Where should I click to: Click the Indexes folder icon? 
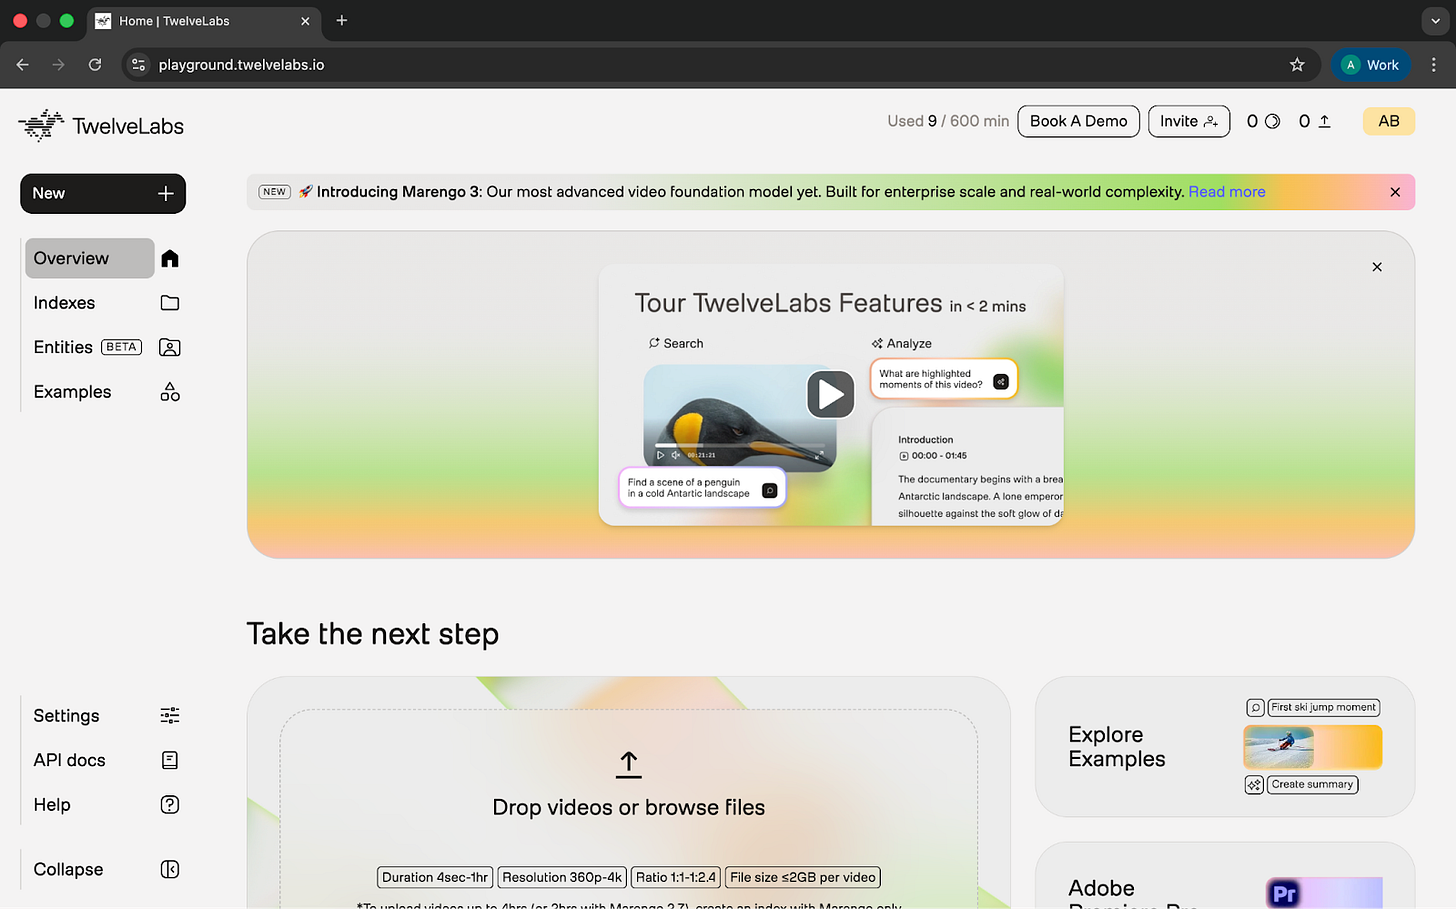(x=170, y=303)
